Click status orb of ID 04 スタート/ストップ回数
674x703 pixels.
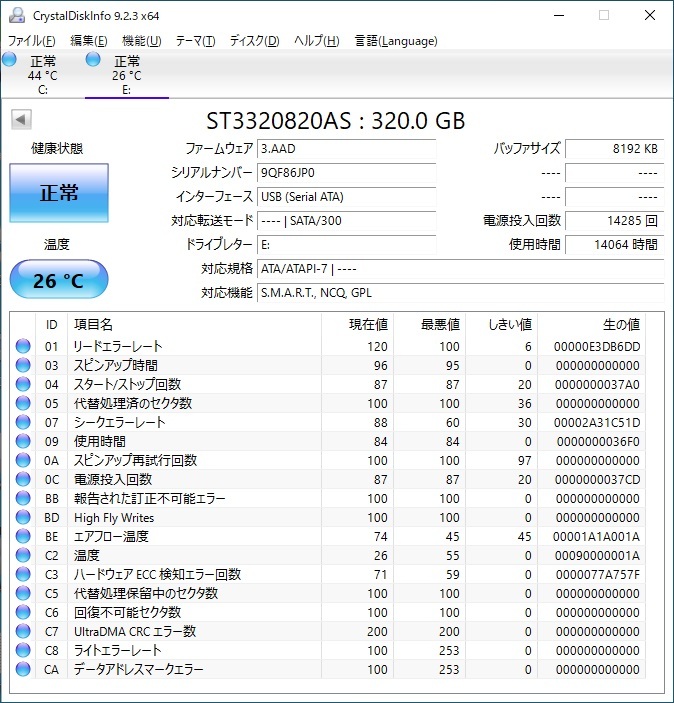pos(23,384)
